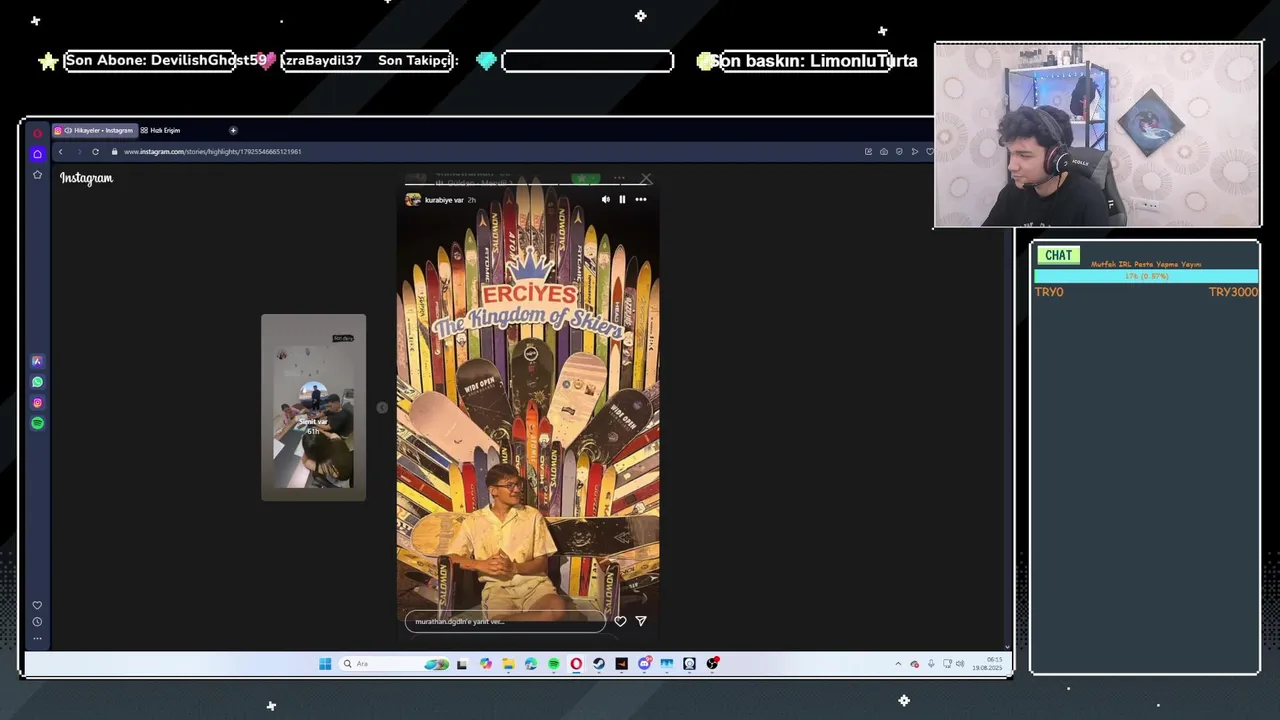Click the Instagram logo

[x=86, y=178]
